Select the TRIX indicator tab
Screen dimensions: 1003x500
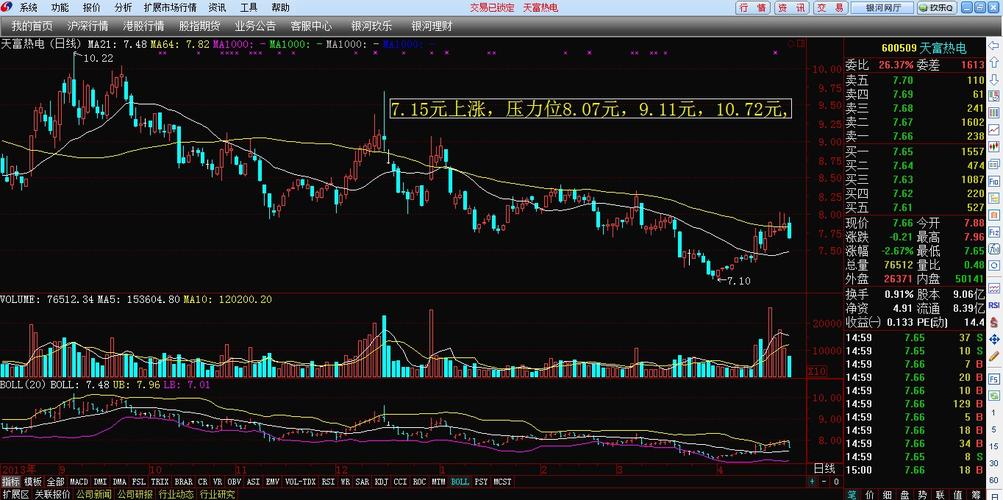coord(160,481)
